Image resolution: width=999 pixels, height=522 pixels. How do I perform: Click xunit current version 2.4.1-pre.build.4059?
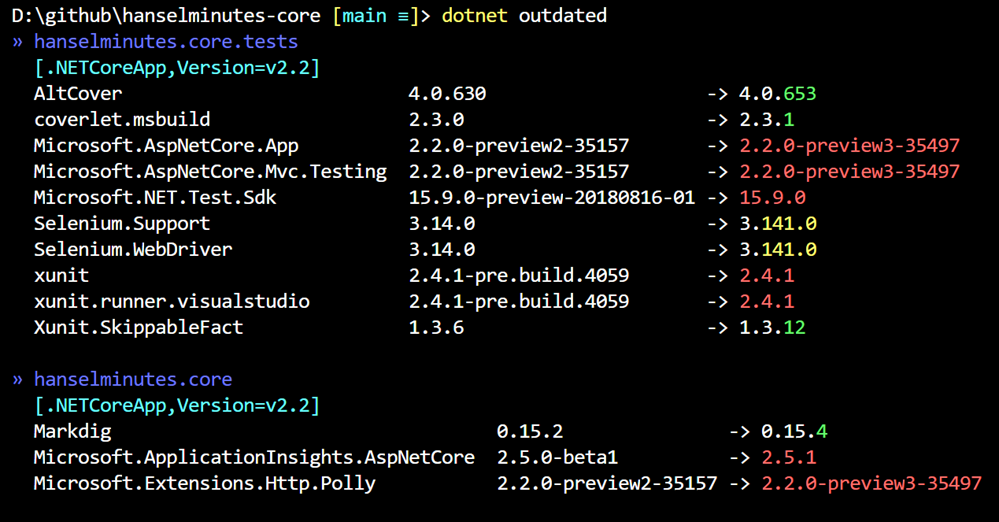click(x=519, y=275)
